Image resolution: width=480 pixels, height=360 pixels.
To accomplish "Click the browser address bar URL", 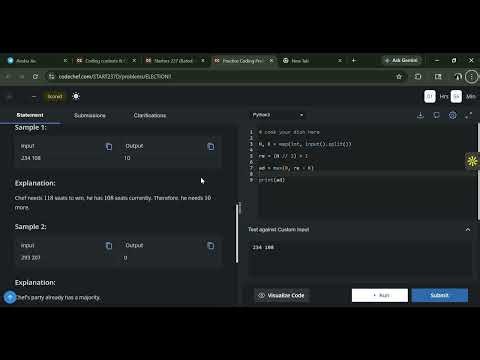I will [115, 77].
